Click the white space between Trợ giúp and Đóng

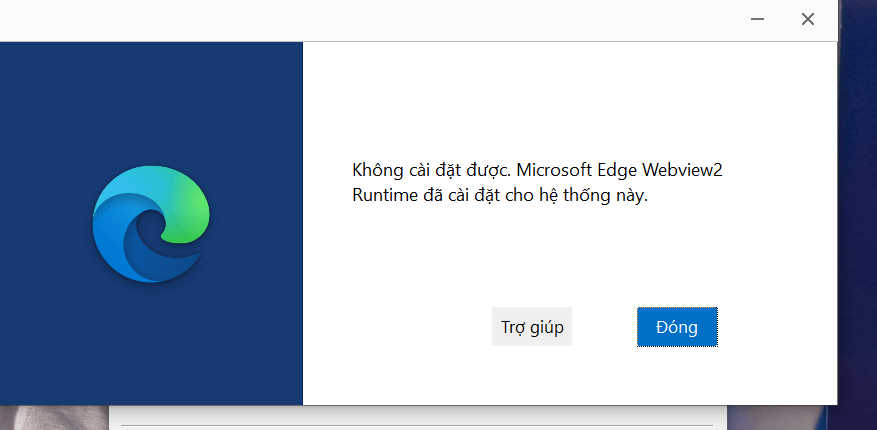(605, 327)
